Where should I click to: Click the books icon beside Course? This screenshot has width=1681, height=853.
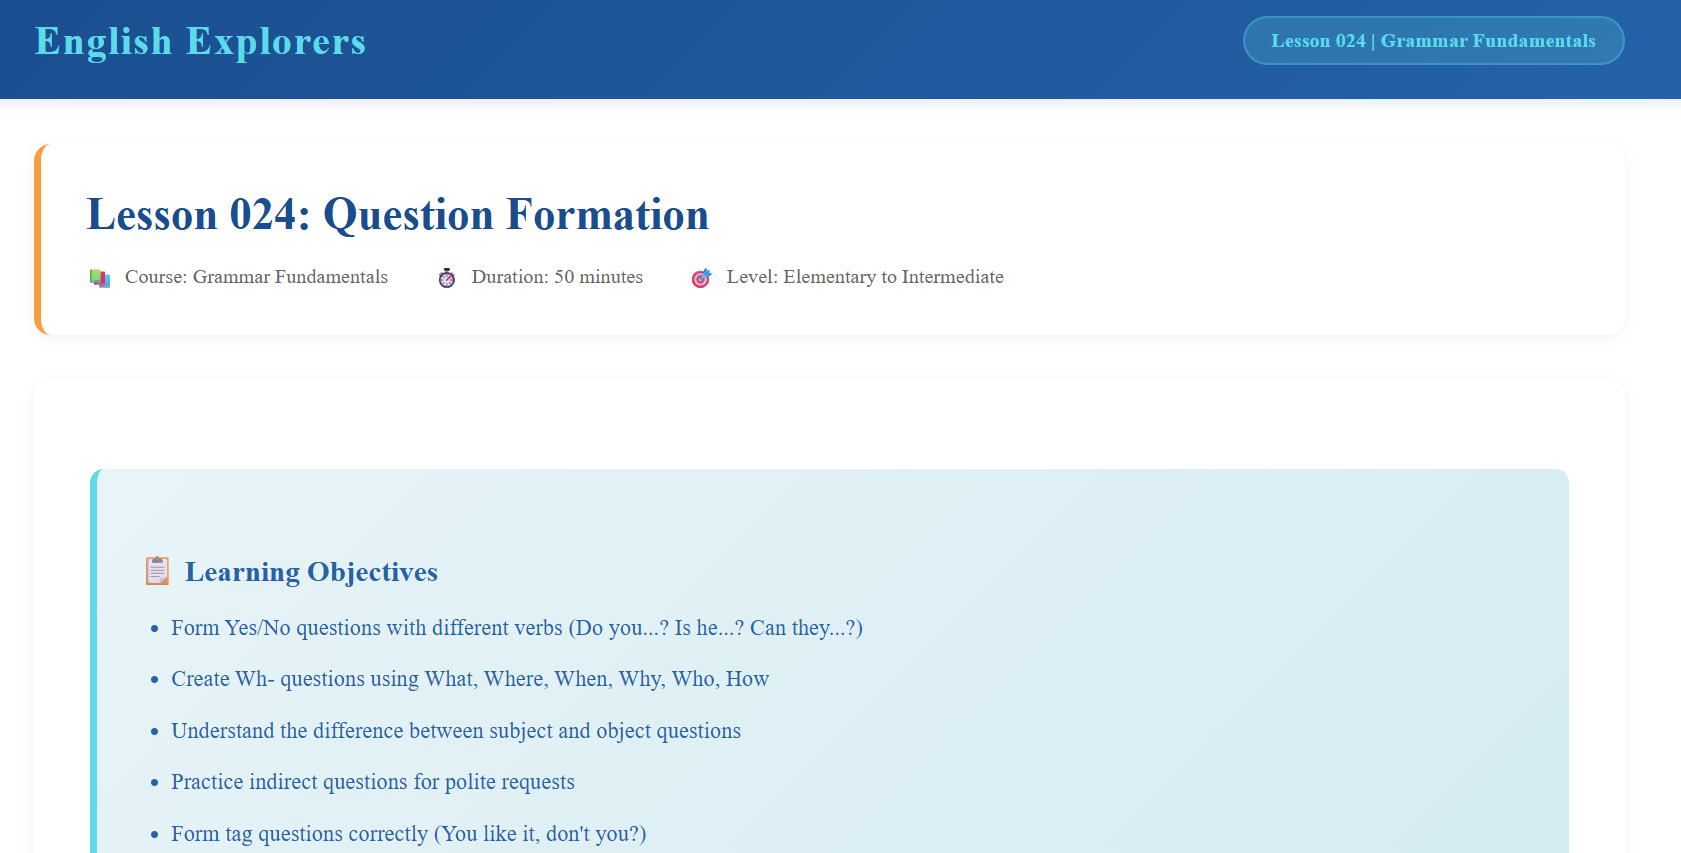99,278
